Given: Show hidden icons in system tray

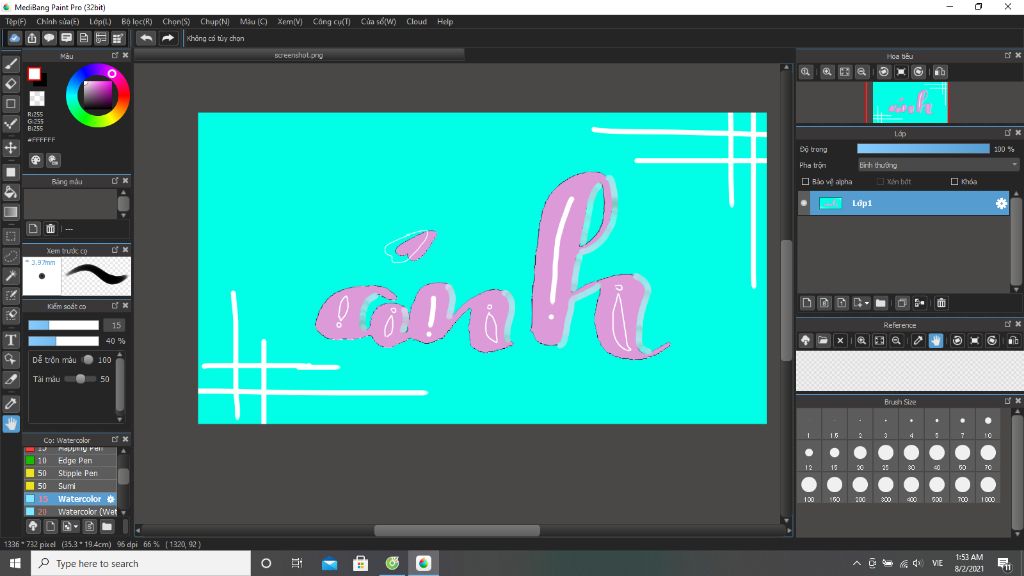Looking at the screenshot, I should pyautogui.click(x=856, y=563).
